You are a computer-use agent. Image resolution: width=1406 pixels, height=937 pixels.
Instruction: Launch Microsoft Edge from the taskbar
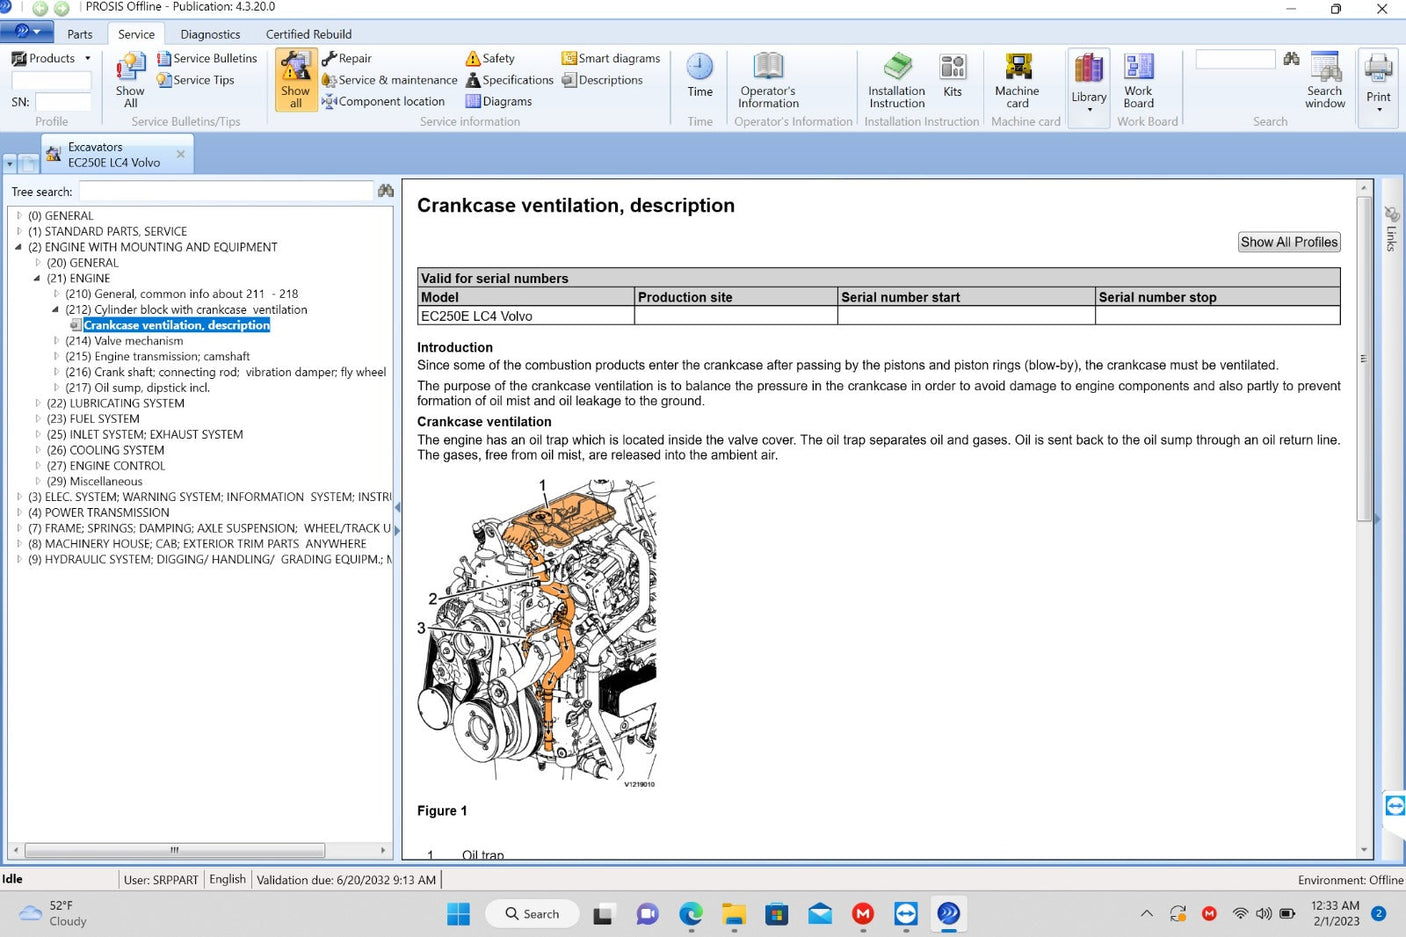690,913
